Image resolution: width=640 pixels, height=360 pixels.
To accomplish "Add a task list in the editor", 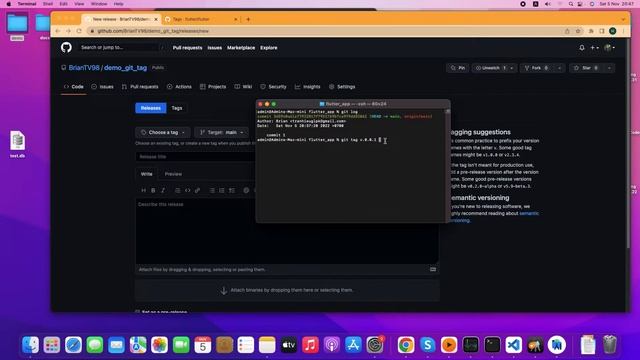I will tap(232, 190).
